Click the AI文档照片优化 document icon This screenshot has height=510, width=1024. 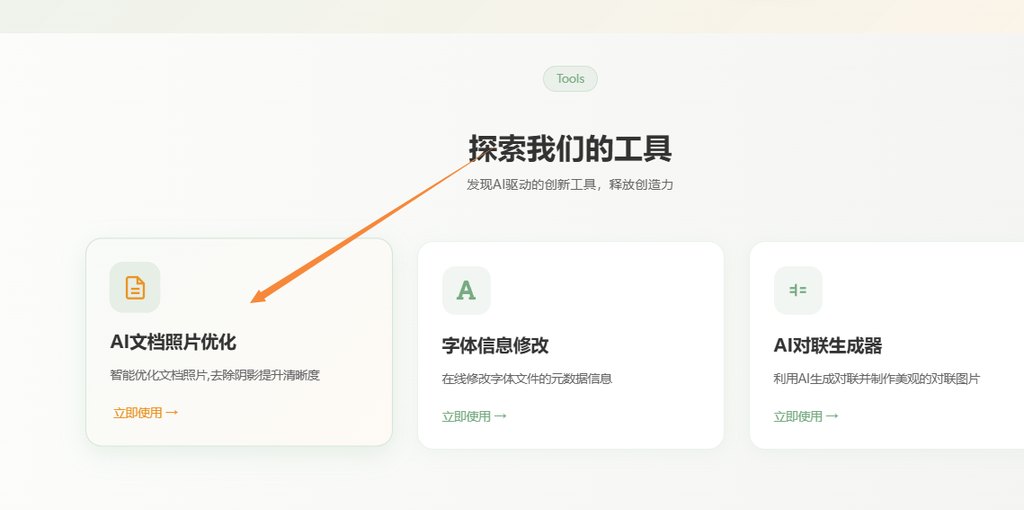135,287
